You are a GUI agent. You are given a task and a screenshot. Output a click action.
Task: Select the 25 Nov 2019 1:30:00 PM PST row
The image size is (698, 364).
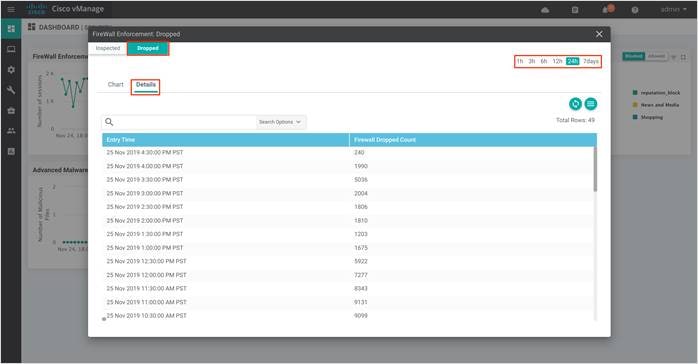pos(348,234)
